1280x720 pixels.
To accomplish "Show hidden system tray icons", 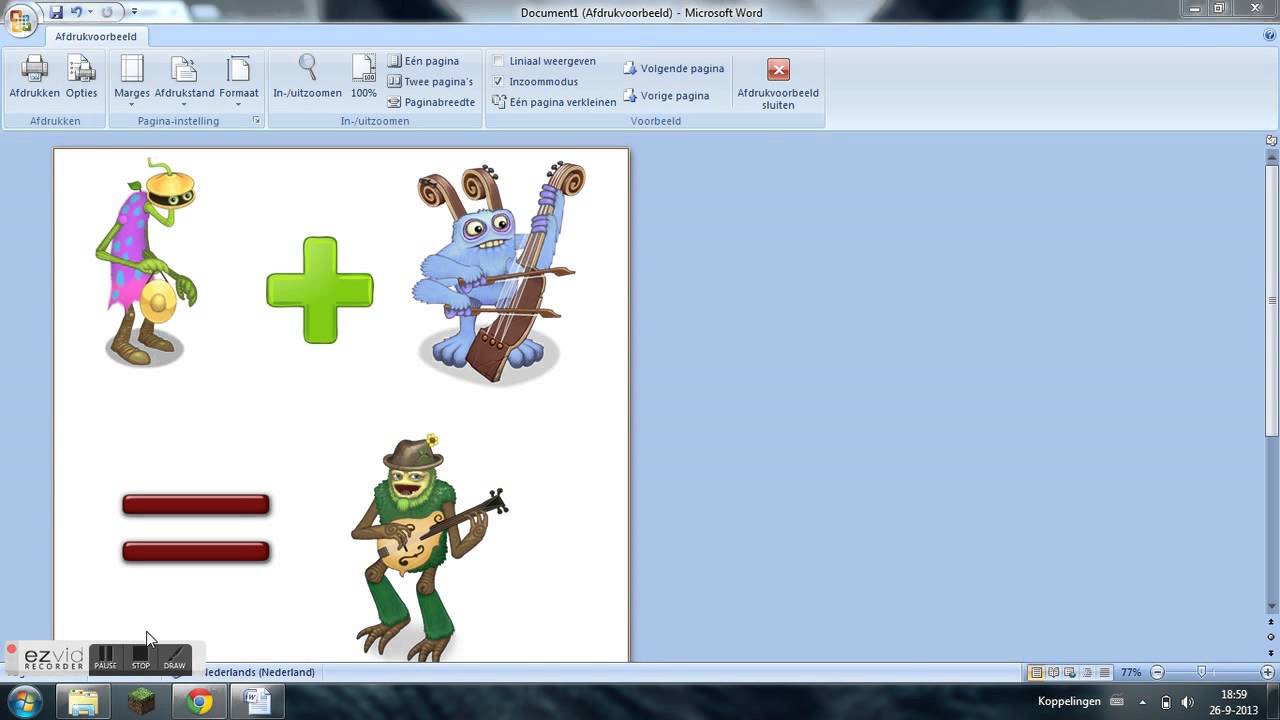I will [1142, 702].
